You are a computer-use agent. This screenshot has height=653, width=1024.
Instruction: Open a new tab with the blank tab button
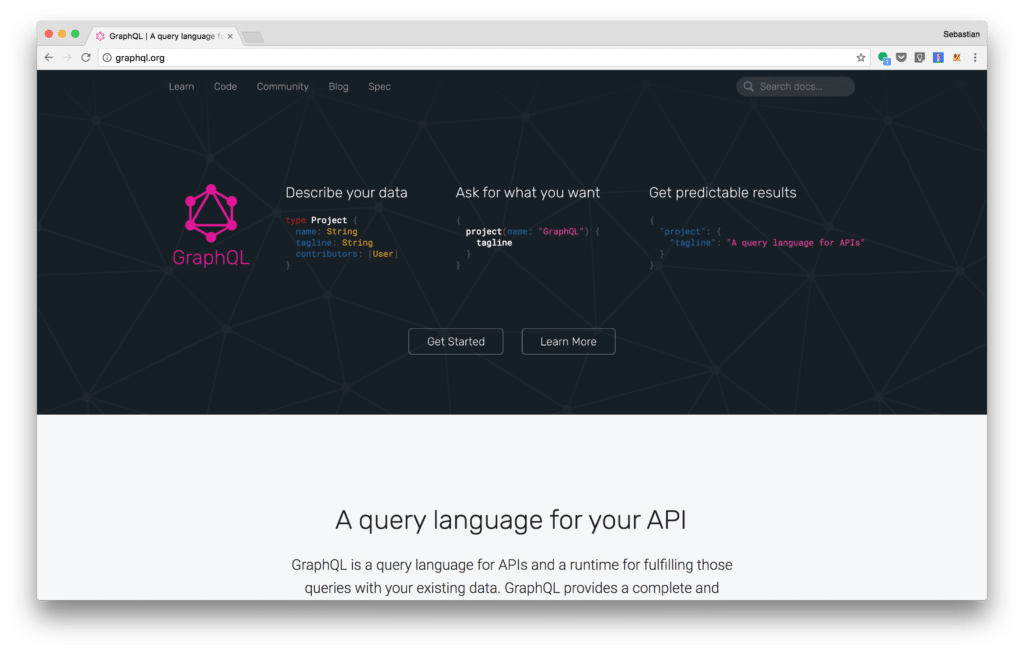[253, 37]
